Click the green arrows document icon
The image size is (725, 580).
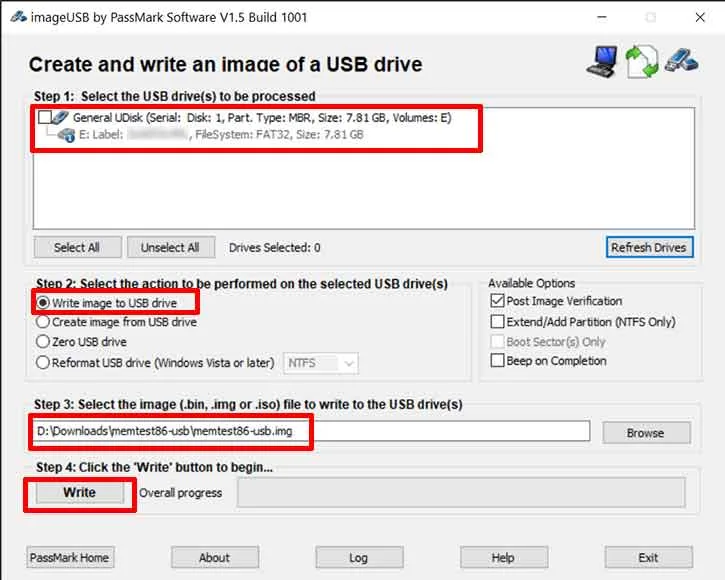(x=642, y=62)
